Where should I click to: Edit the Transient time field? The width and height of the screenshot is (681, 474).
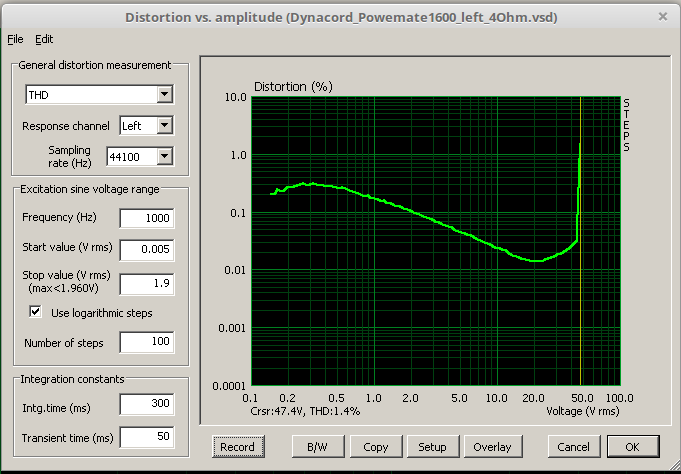click(146, 437)
